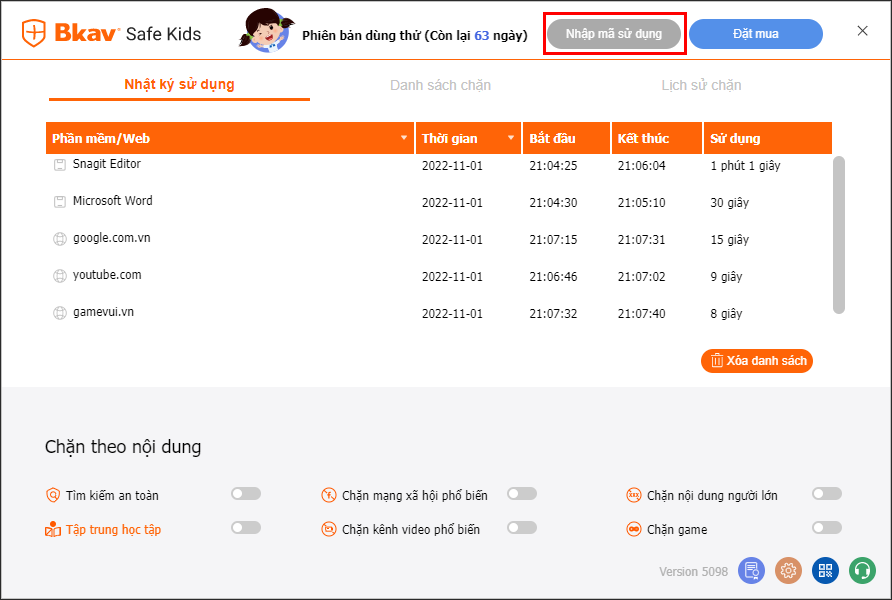The height and width of the screenshot is (600, 892).
Task: Open the license certificate icon
Action: click(x=751, y=571)
